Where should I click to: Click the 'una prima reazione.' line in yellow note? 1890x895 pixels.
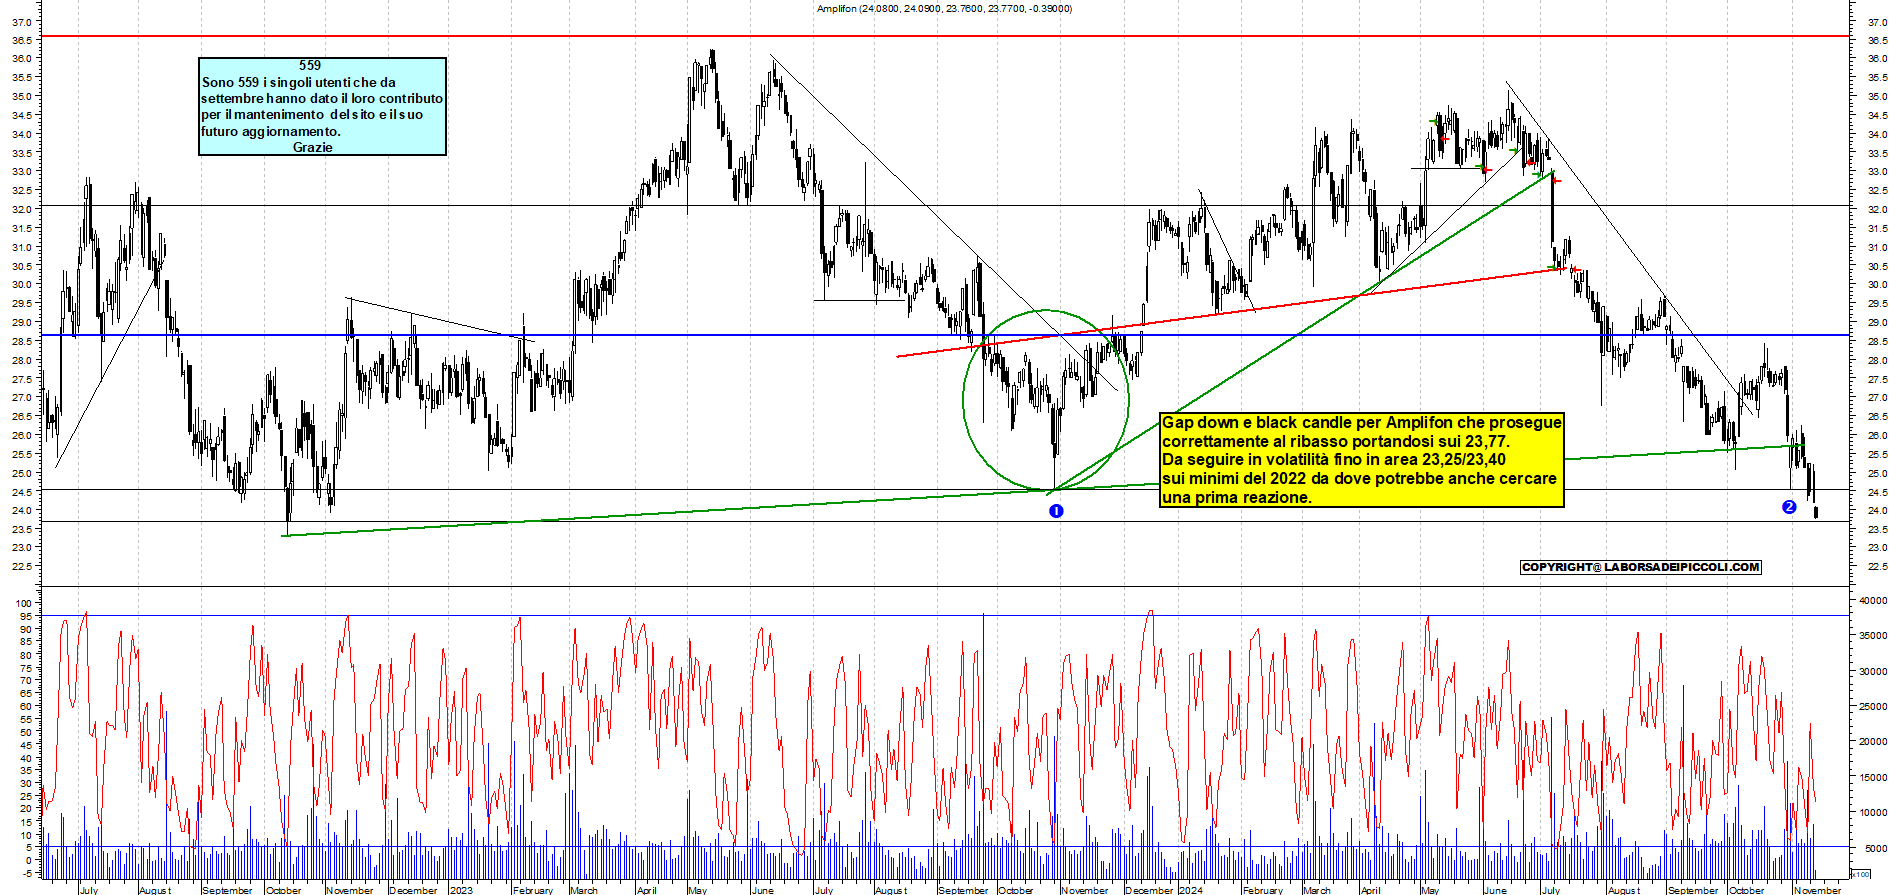pos(1236,497)
